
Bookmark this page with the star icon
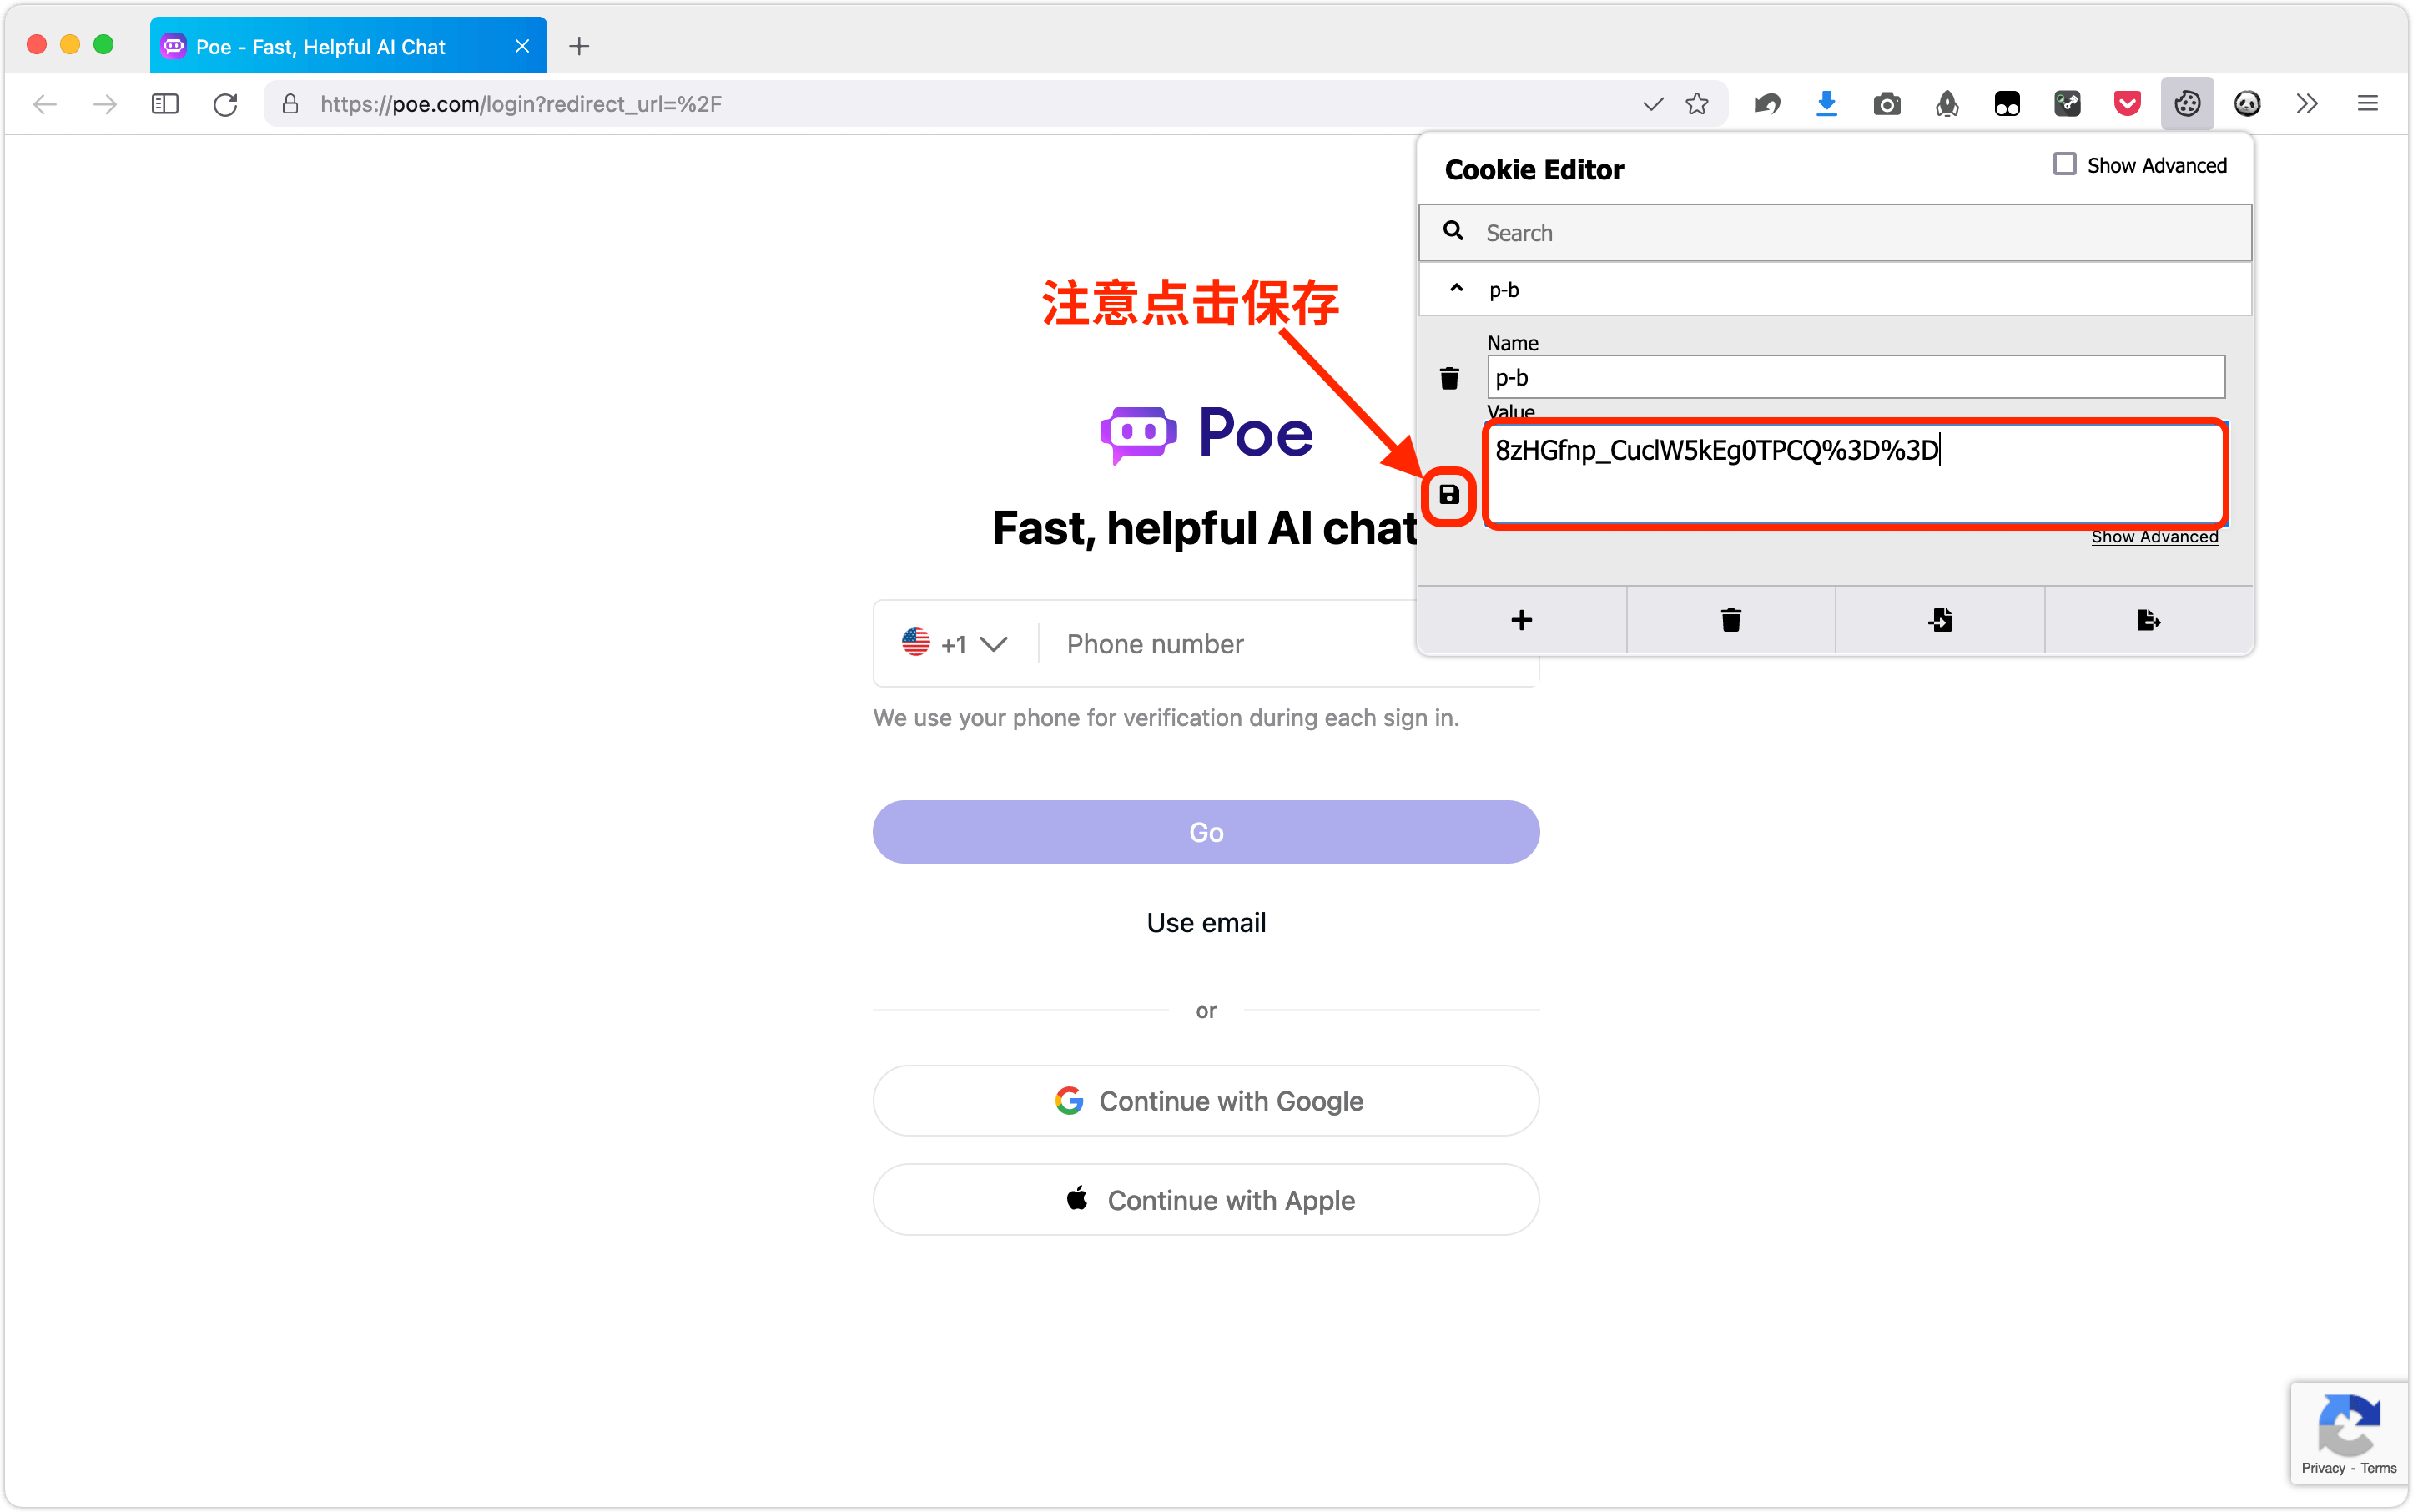(1697, 104)
